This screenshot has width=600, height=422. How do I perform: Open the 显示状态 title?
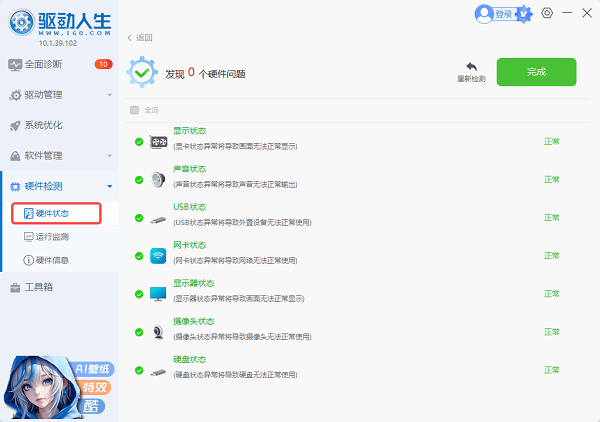click(x=189, y=131)
